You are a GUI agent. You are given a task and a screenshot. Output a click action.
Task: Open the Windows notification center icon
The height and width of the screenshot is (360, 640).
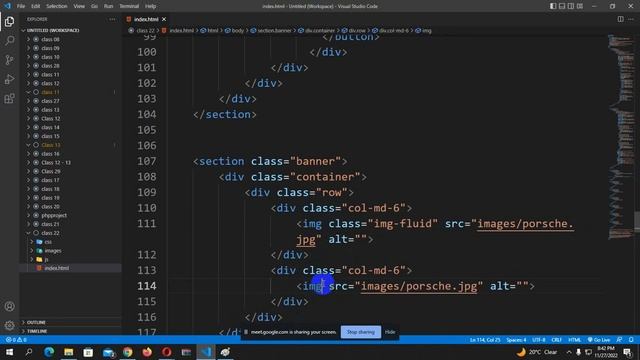click(x=627, y=352)
